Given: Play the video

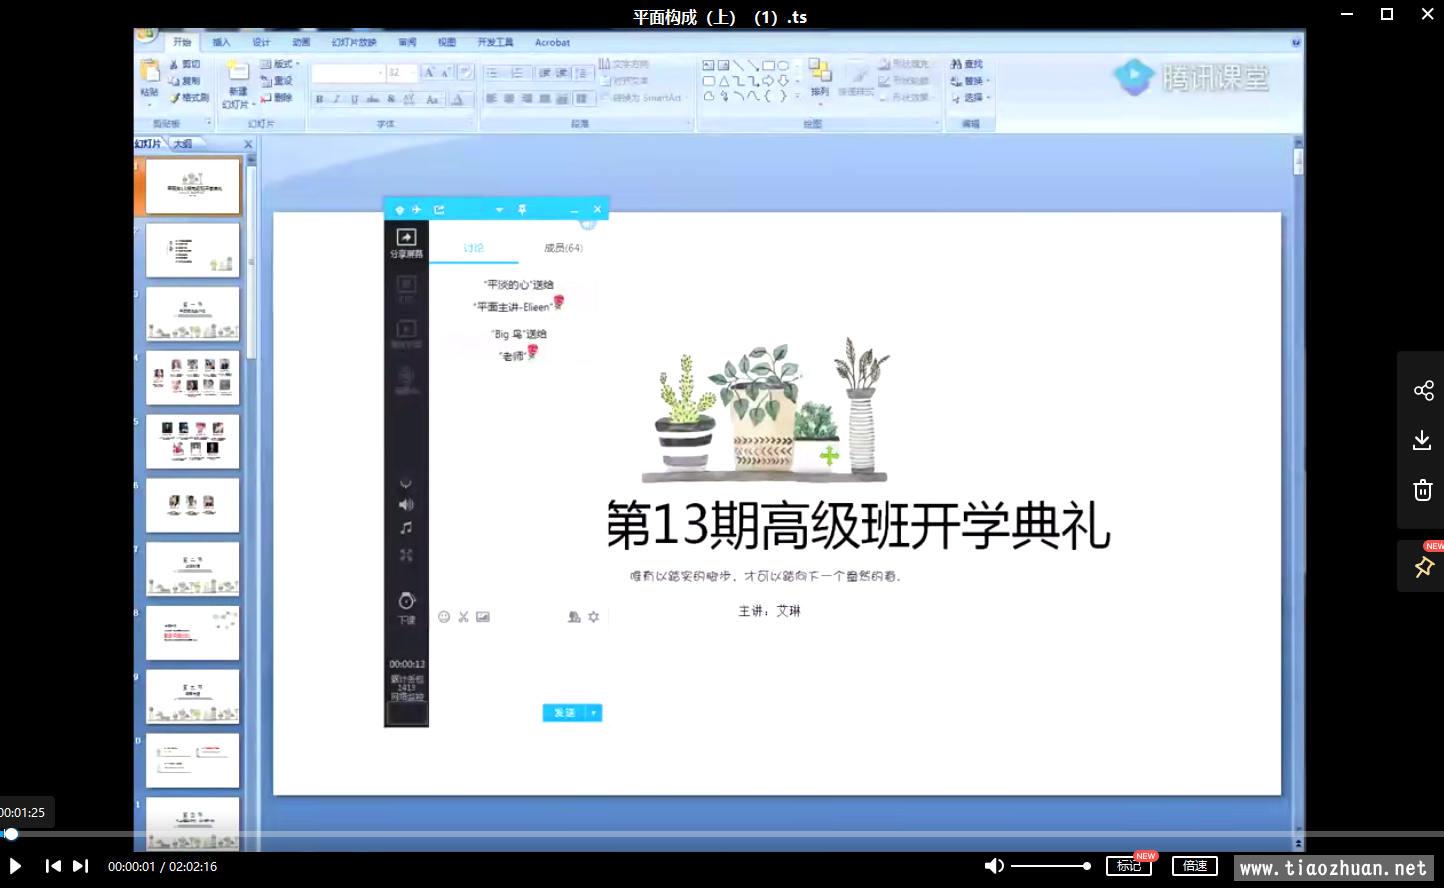Looking at the screenshot, I should [15, 866].
